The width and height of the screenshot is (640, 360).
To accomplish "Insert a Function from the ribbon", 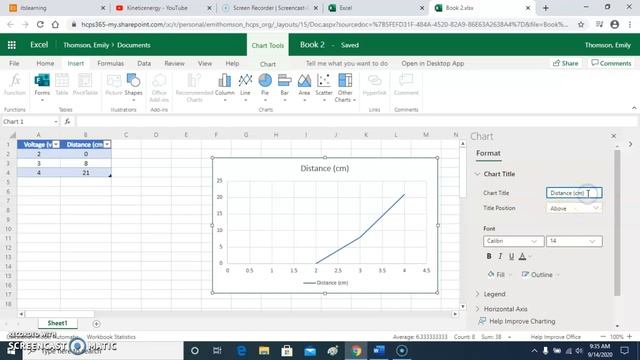I will (x=15, y=84).
